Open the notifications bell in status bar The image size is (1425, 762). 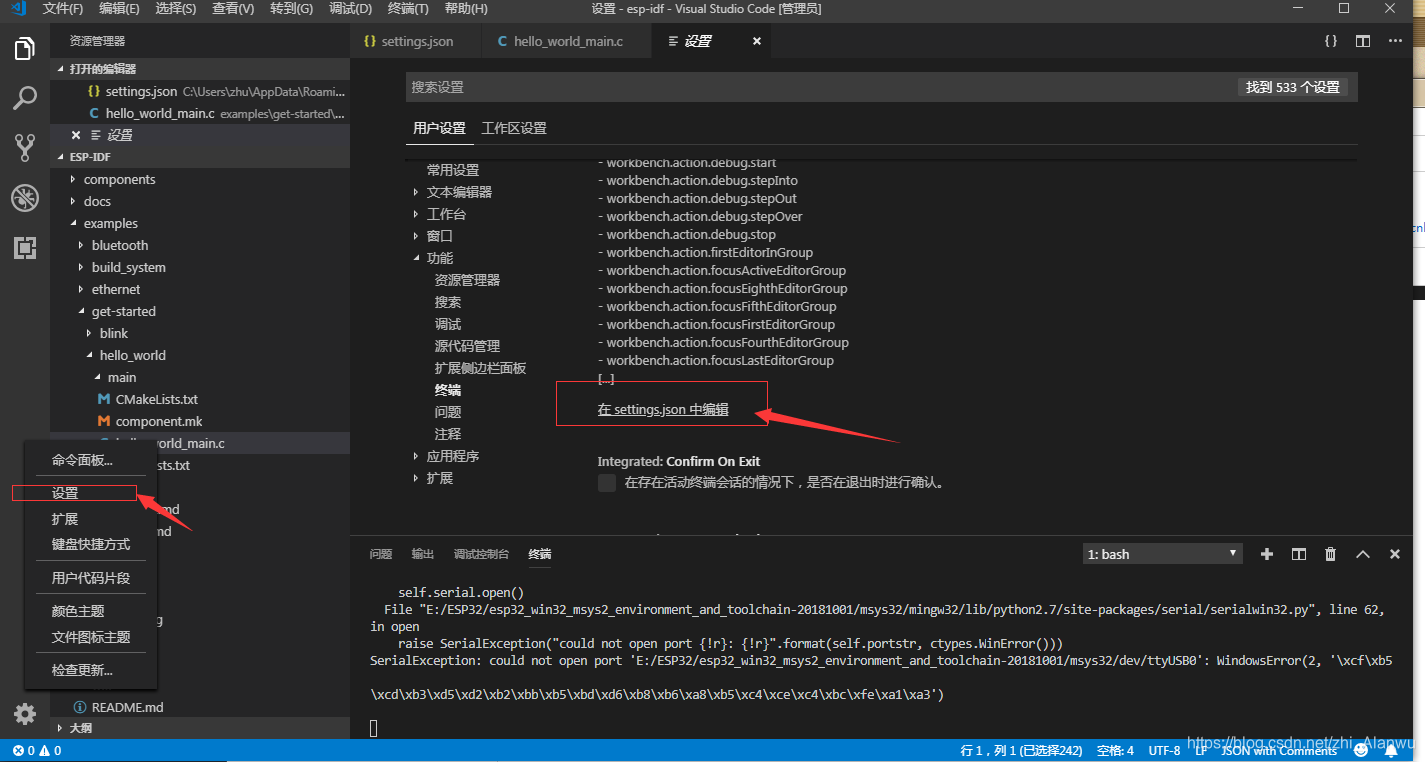tap(1391, 751)
